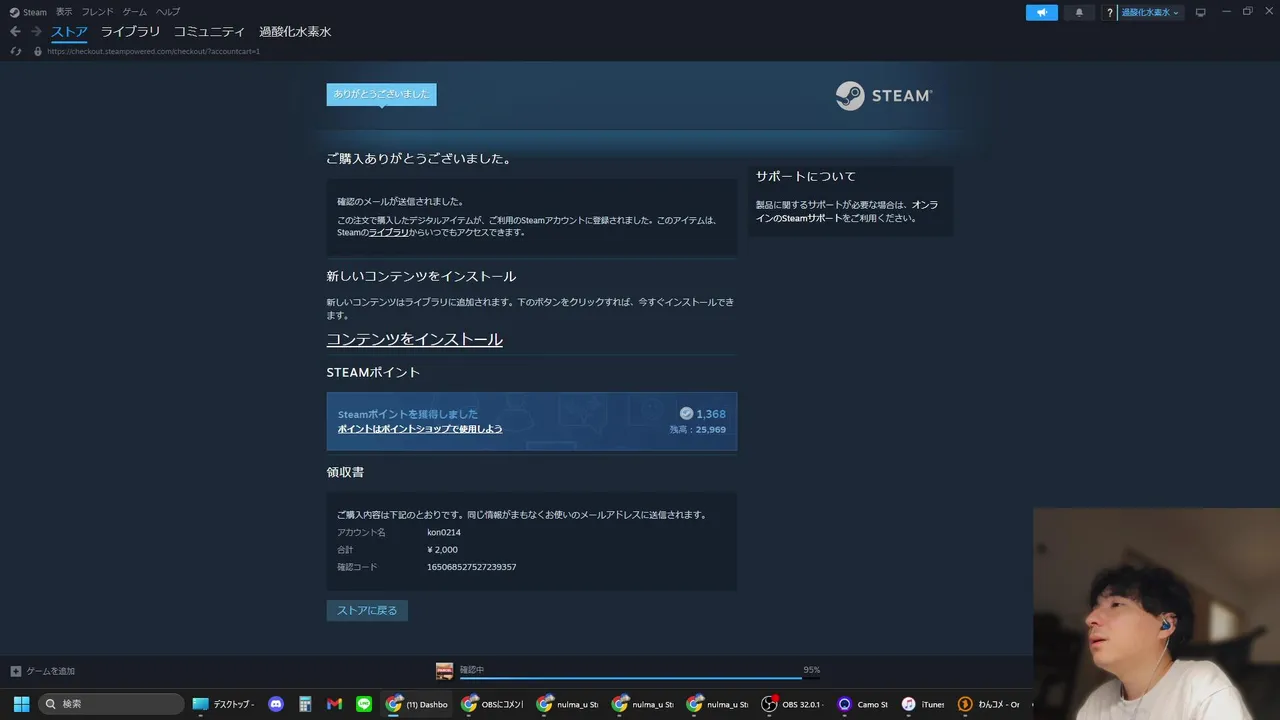Image resolution: width=1280 pixels, height=720 pixels.
Task: Click the ストアに戻る button
Action: [367, 610]
